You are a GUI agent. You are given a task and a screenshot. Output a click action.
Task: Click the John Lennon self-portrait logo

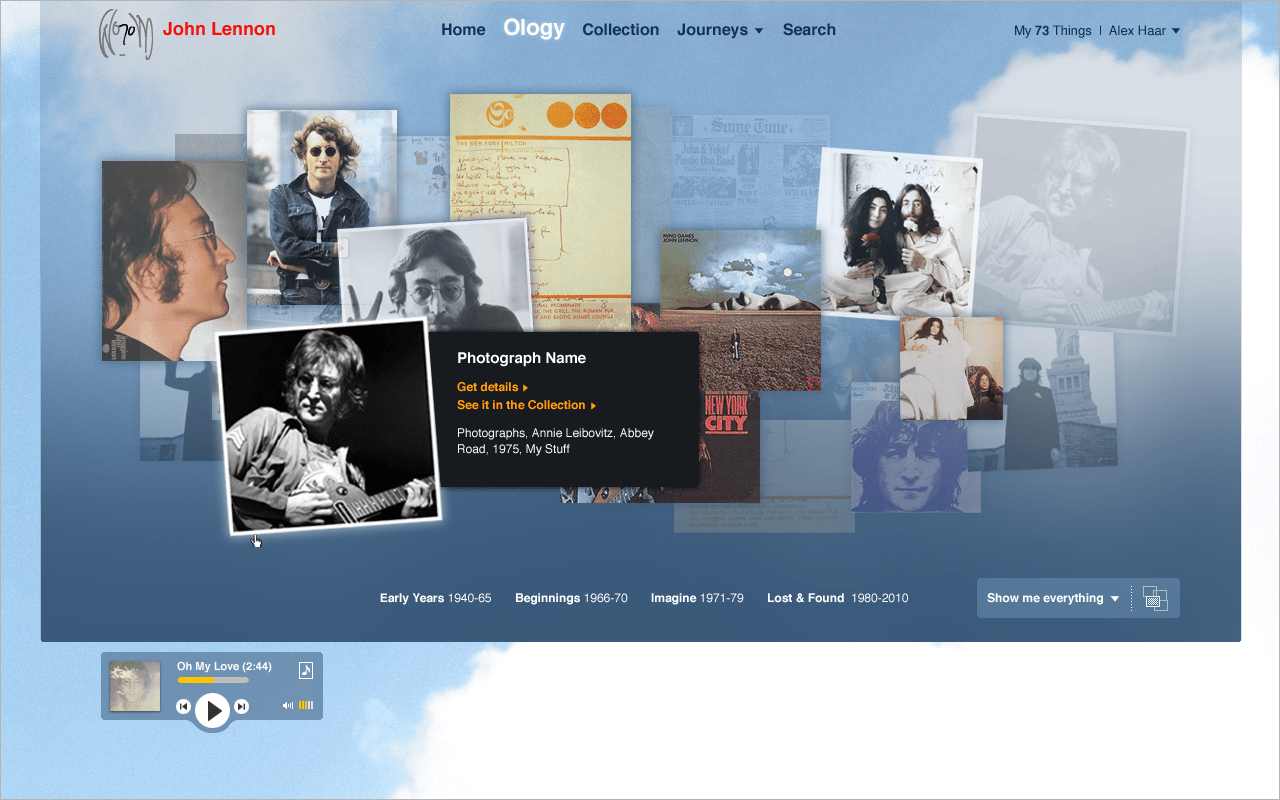(126, 34)
